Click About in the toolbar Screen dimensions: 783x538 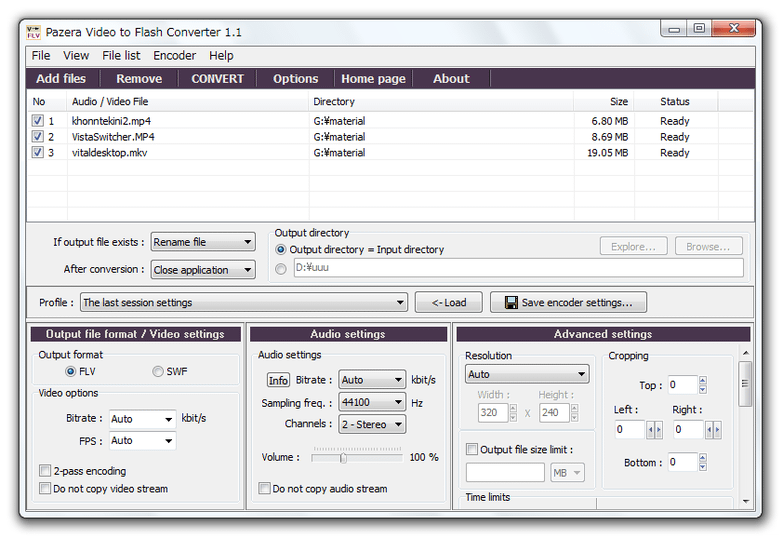tap(451, 78)
